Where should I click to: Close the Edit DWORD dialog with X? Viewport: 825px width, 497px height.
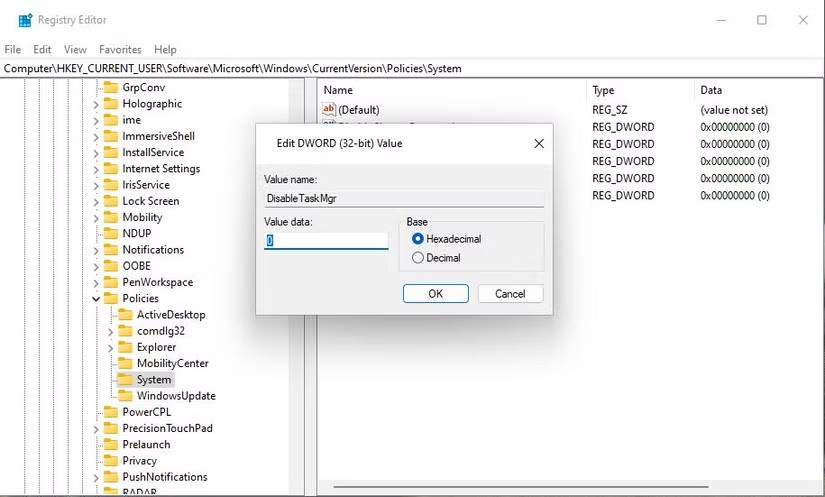point(539,144)
